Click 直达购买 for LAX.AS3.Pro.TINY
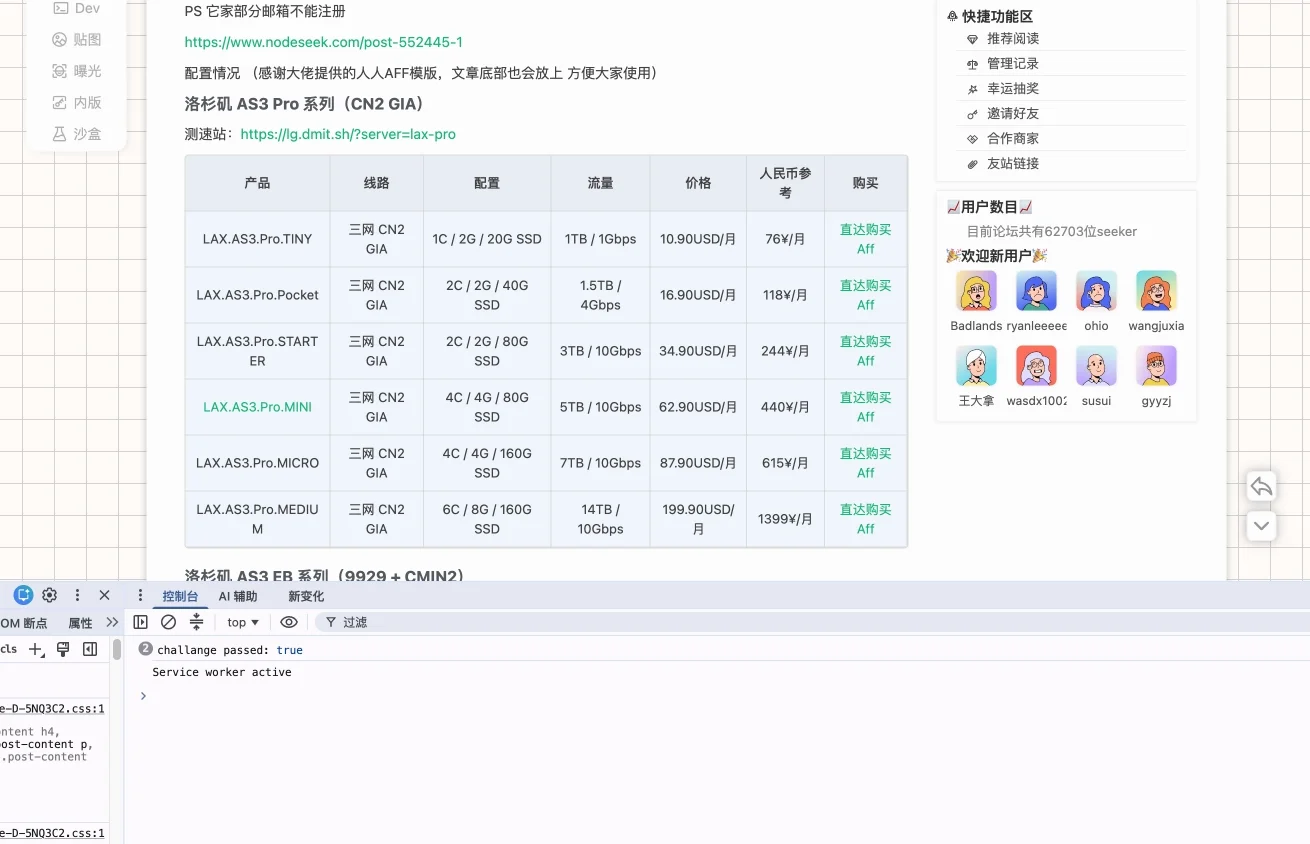 (x=865, y=229)
